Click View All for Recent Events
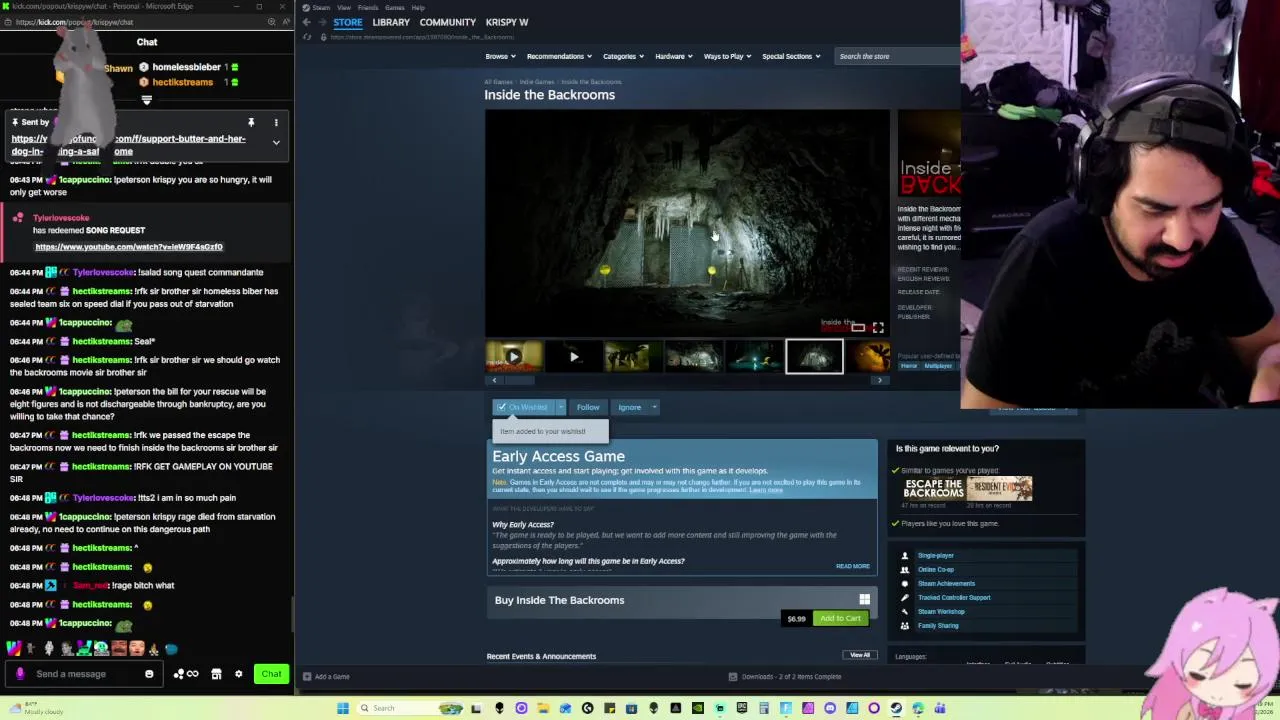1280x720 pixels. pyautogui.click(x=860, y=655)
